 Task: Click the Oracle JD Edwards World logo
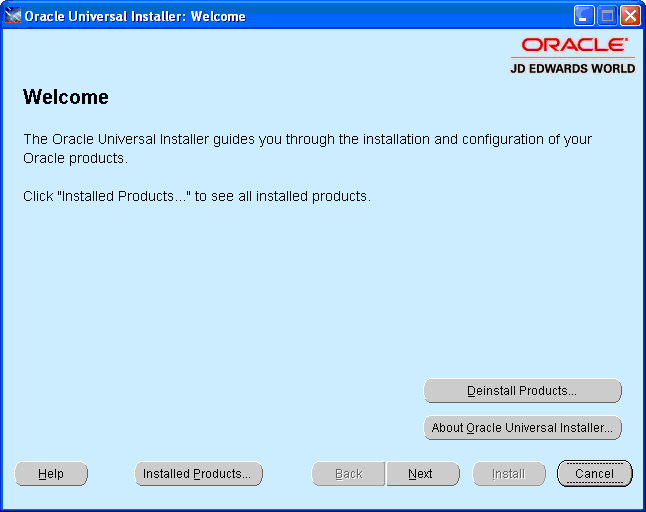[573, 56]
